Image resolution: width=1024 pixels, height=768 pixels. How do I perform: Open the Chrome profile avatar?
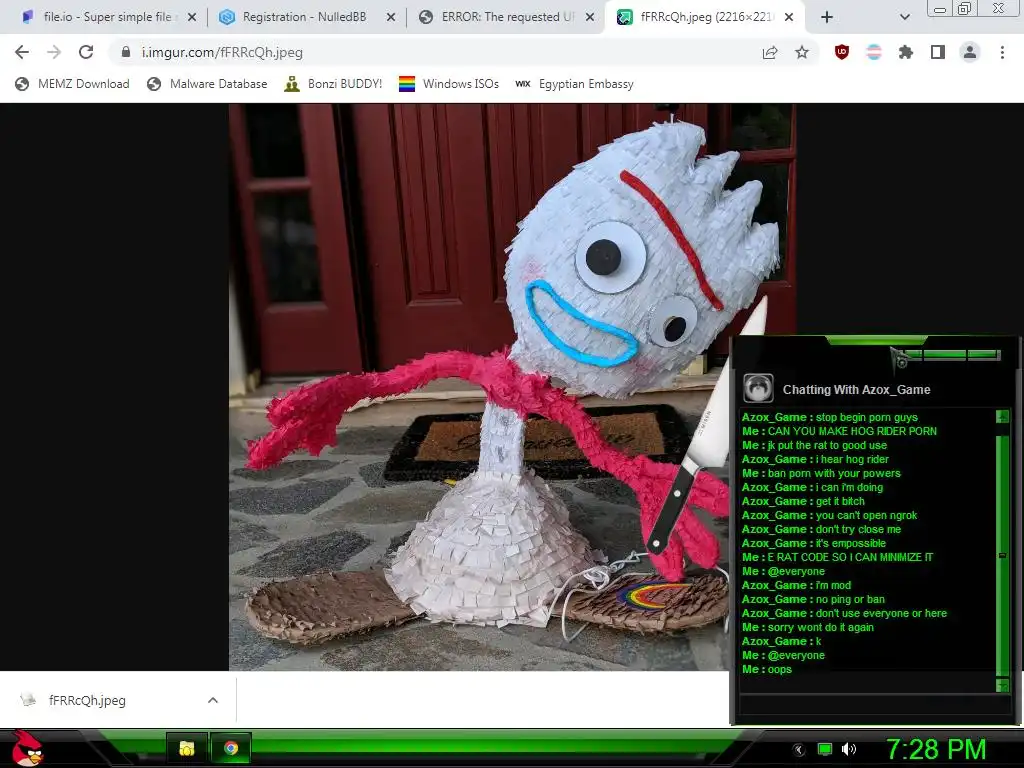[x=970, y=52]
